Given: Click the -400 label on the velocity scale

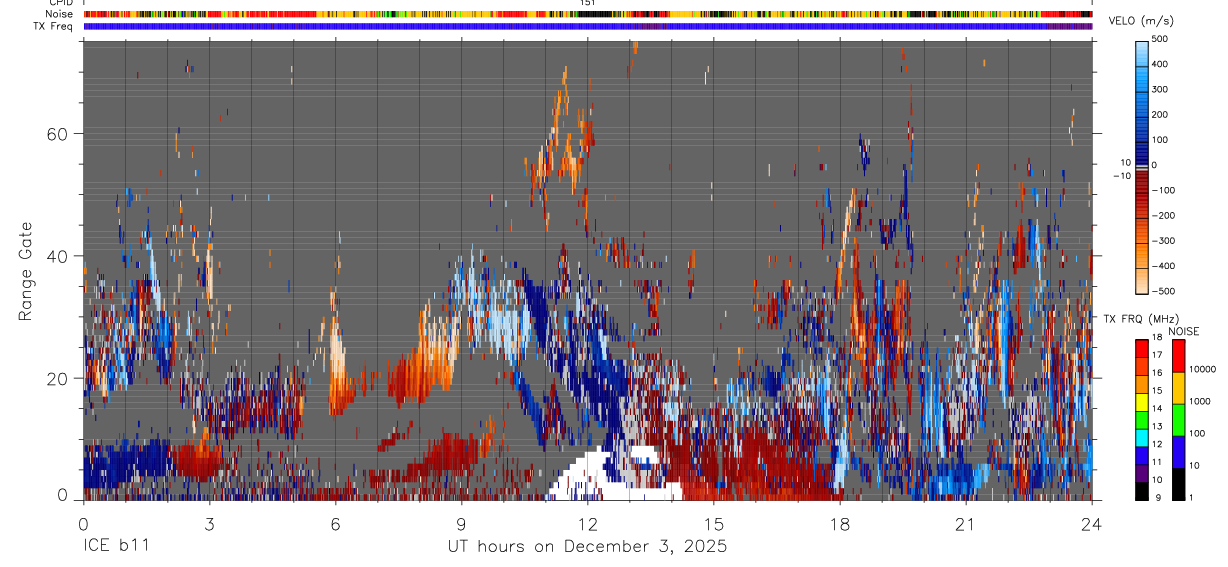Looking at the screenshot, I should (1165, 266).
